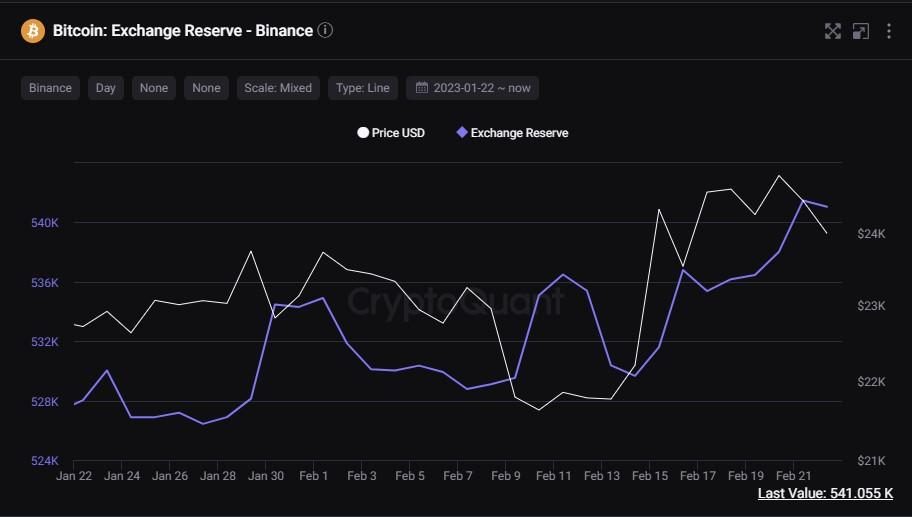Open the info tooltip icon beside the title
Image resolution: width=912 pixels, height=517 pixels.
(x=326, y=30)
